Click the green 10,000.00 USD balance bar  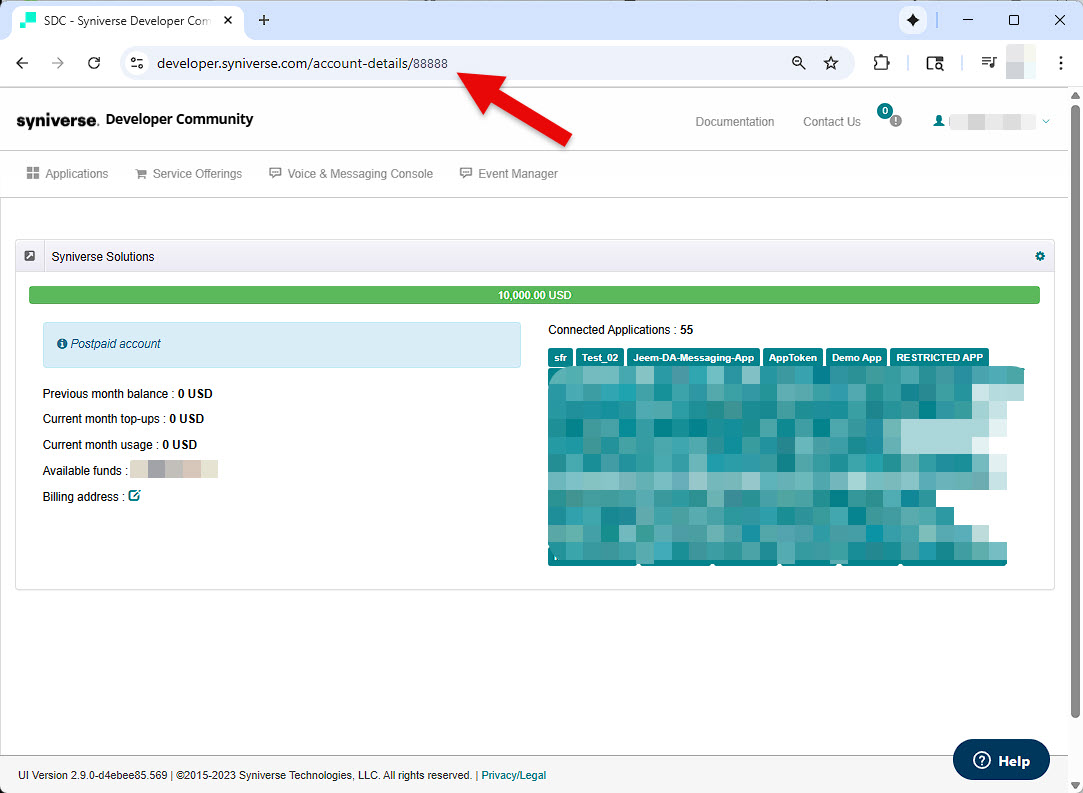(534, 295)
